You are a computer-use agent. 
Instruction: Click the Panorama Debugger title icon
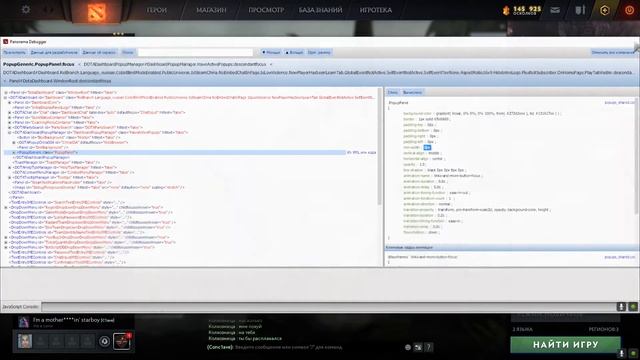pyautogui.click(x=5, y=42)
